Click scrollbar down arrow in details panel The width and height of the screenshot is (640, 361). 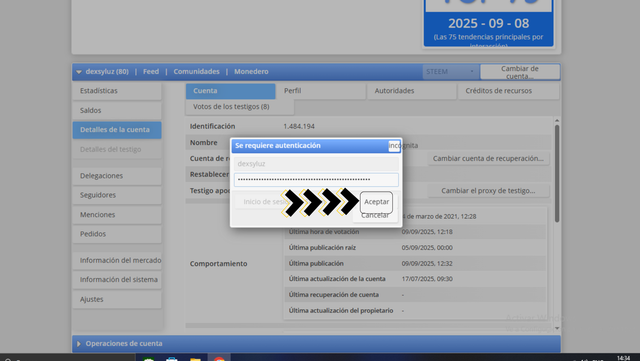click(x=557, y=328)
